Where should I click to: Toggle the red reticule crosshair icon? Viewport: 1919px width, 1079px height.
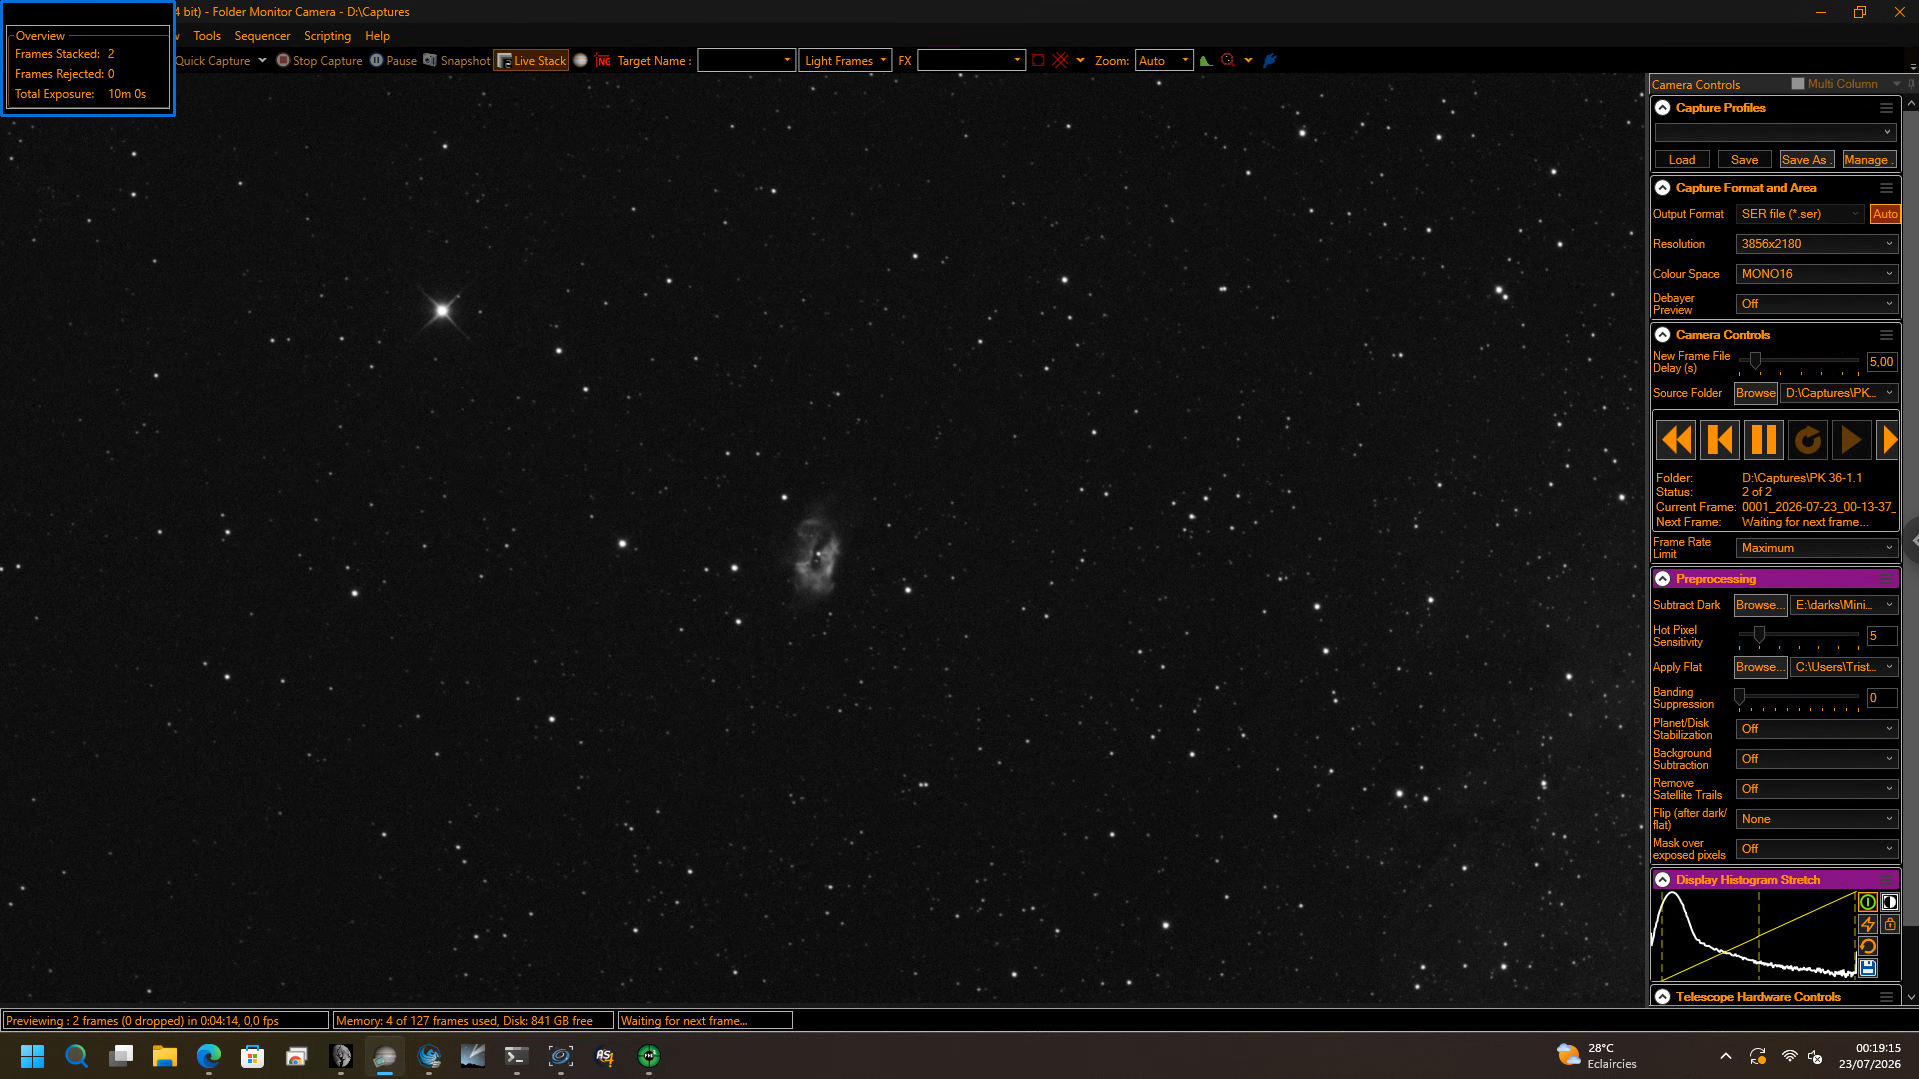[x=1060, y=61]
